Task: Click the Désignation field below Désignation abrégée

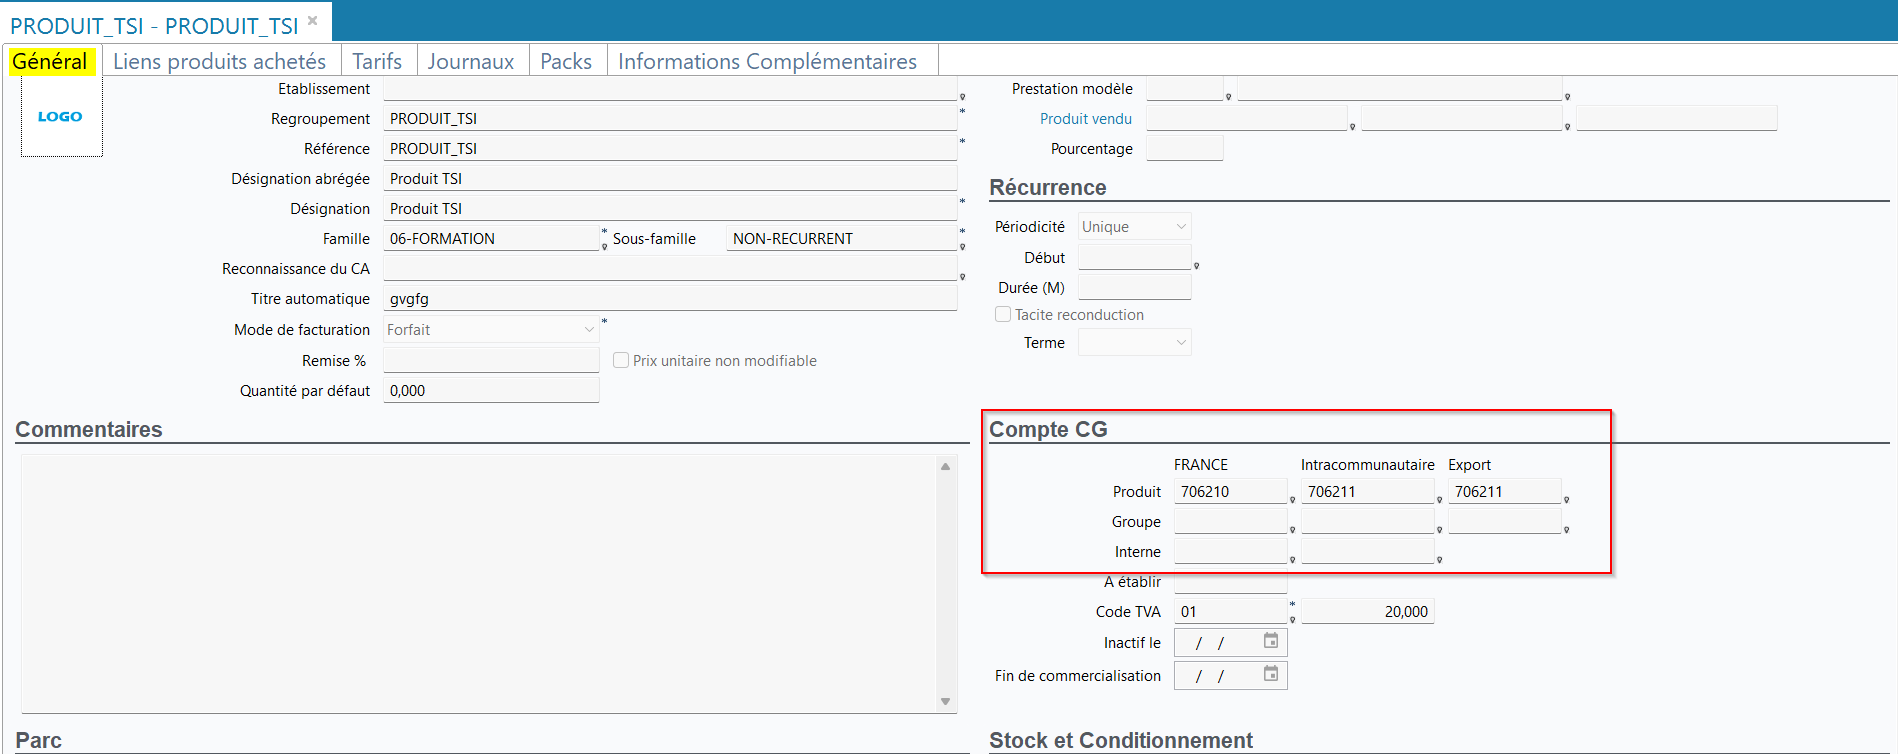Action: 670,209
